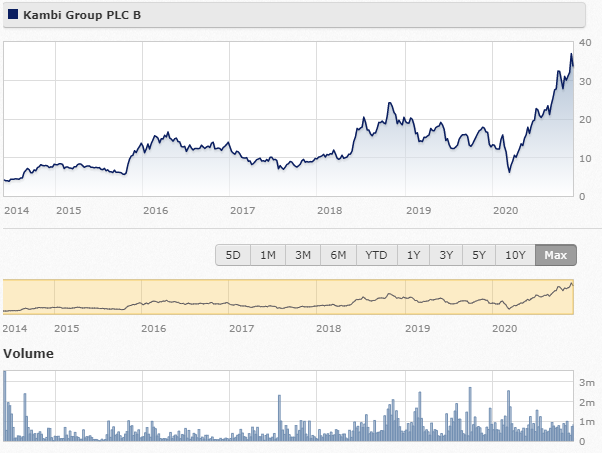Click the 2019 label below main chart
The width and height of the screenshot is (602, 453).
pyautogui.click(x=418, y=210)
